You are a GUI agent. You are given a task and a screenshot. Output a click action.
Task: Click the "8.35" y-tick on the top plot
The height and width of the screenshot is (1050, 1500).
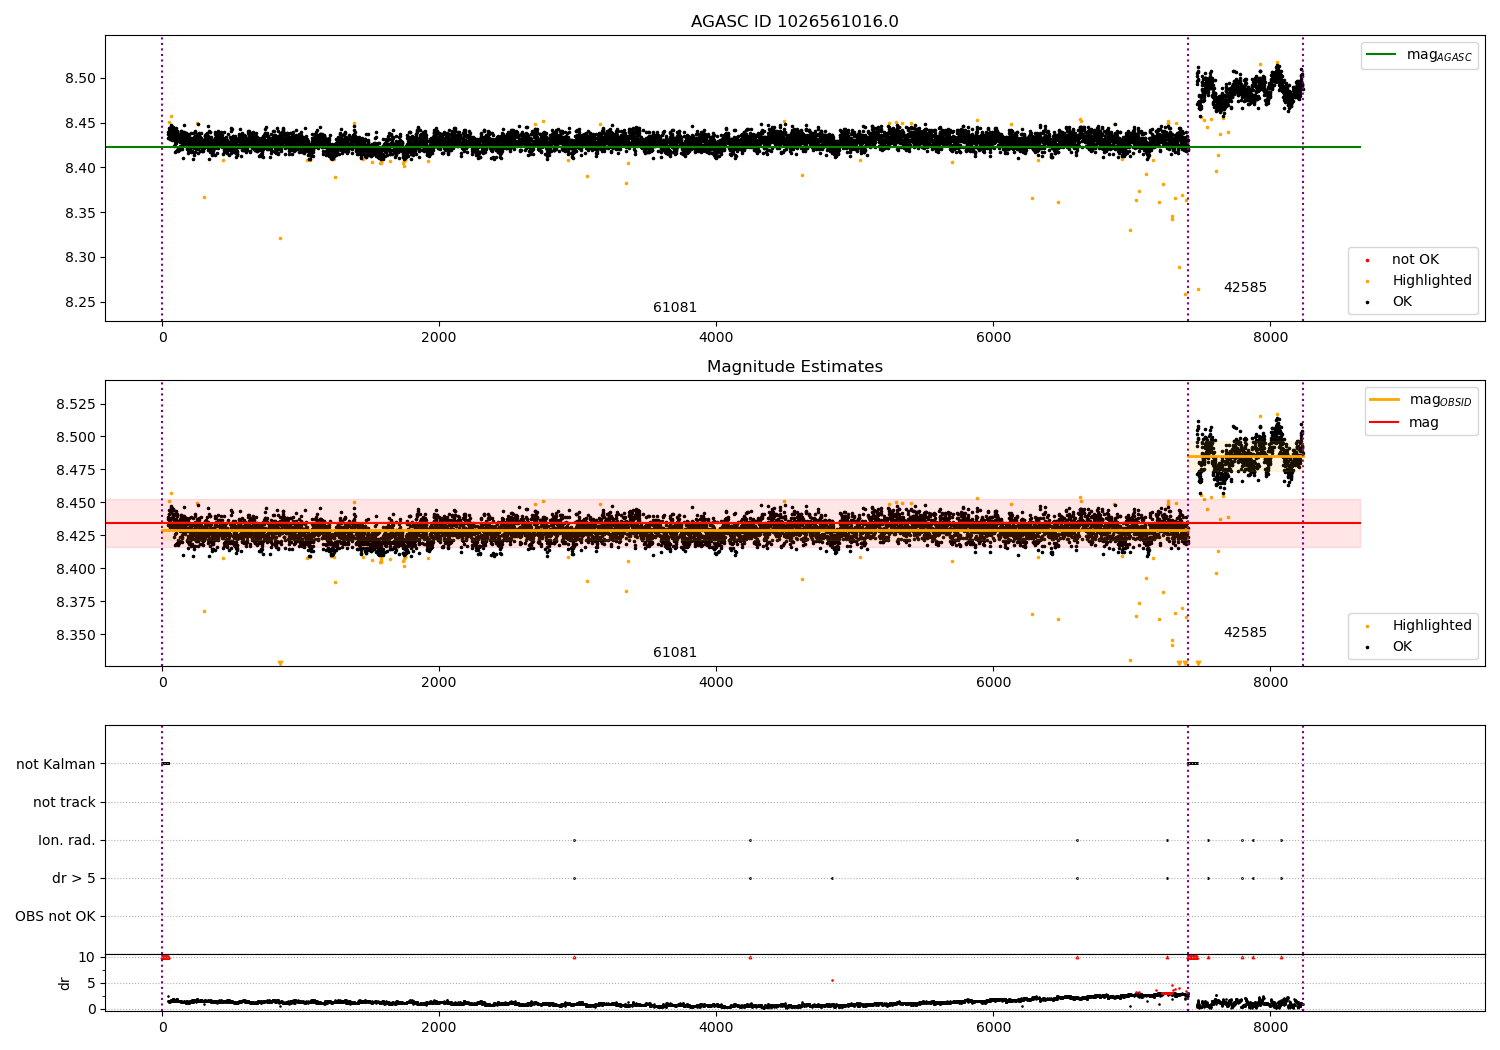coord(80,213)
